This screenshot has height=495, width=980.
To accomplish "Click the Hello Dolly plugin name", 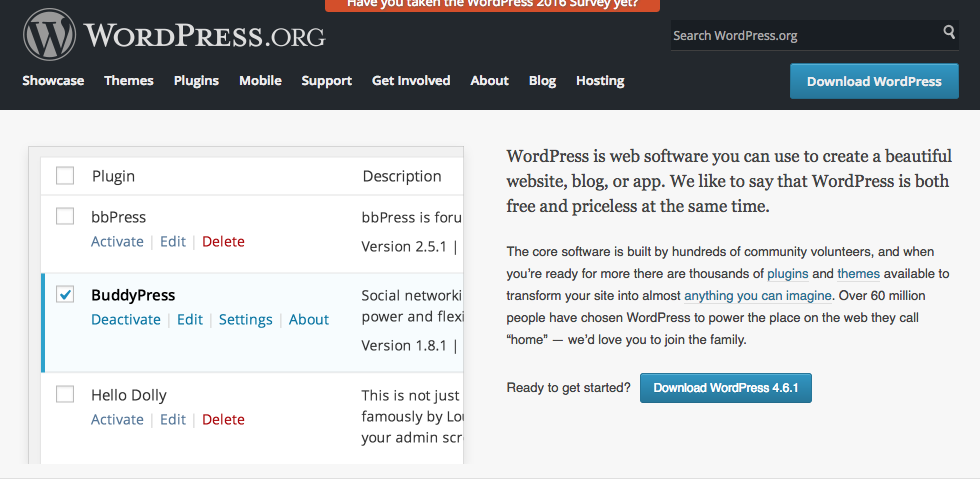I will click(x=129, y=395).
